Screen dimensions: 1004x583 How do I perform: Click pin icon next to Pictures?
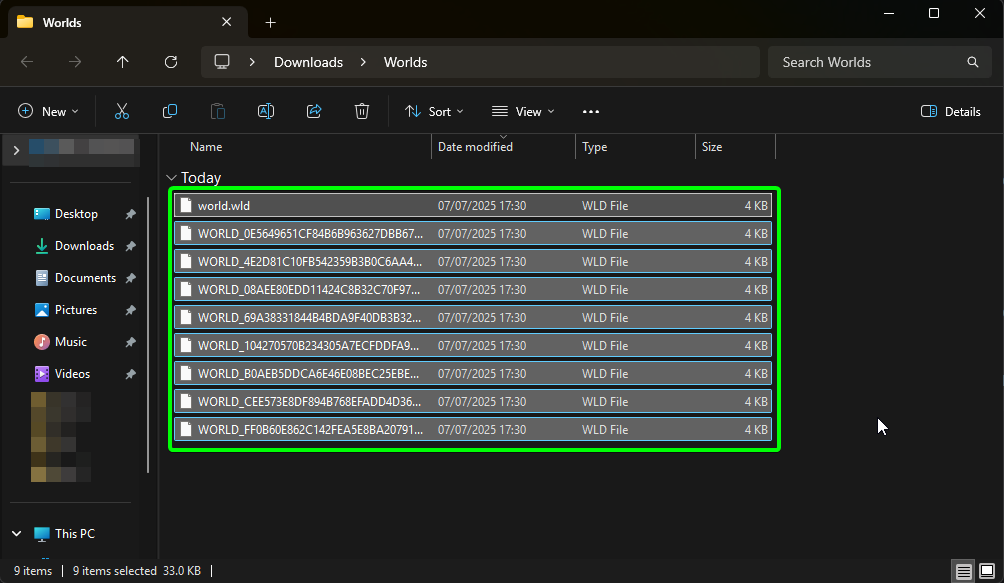(x=131, y=310)
